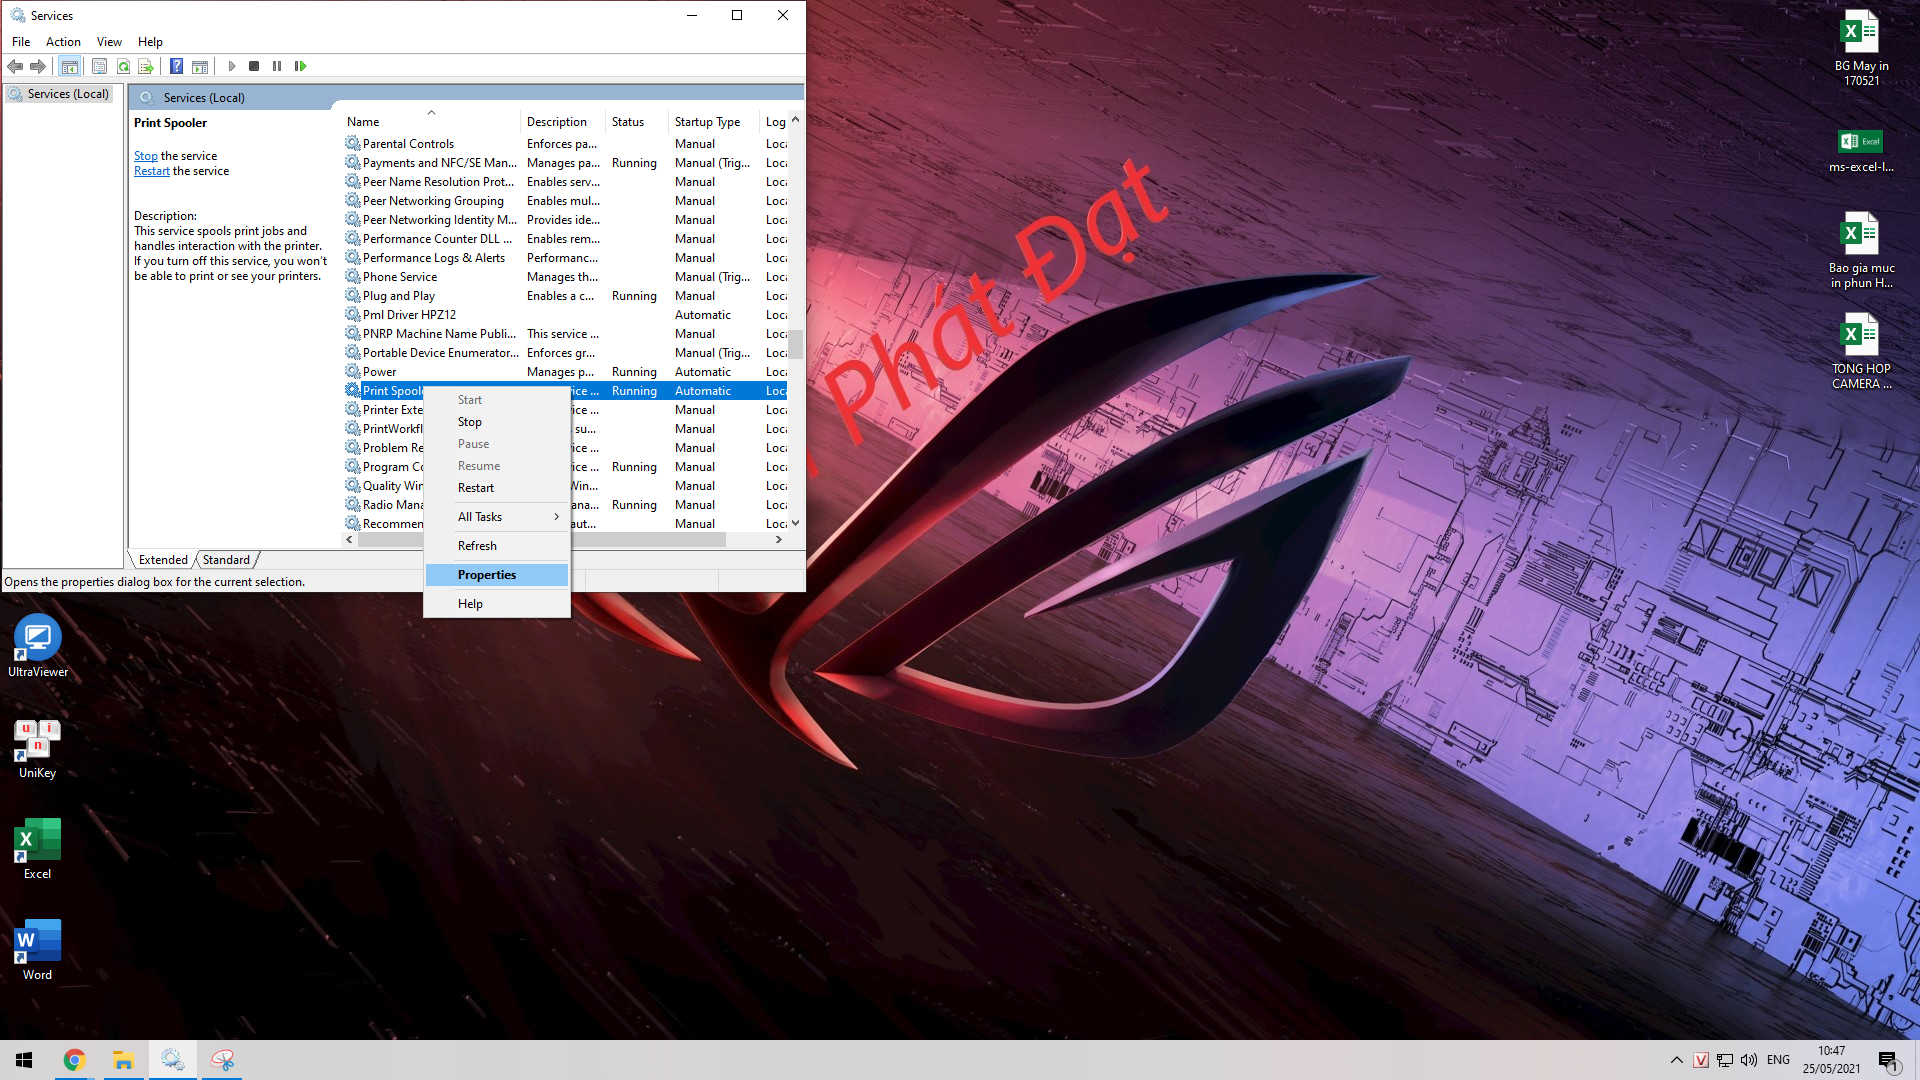Viewport: 1920px width, 1080px height.
Task: Switch to the Extended tab
Action: point(163,560)
